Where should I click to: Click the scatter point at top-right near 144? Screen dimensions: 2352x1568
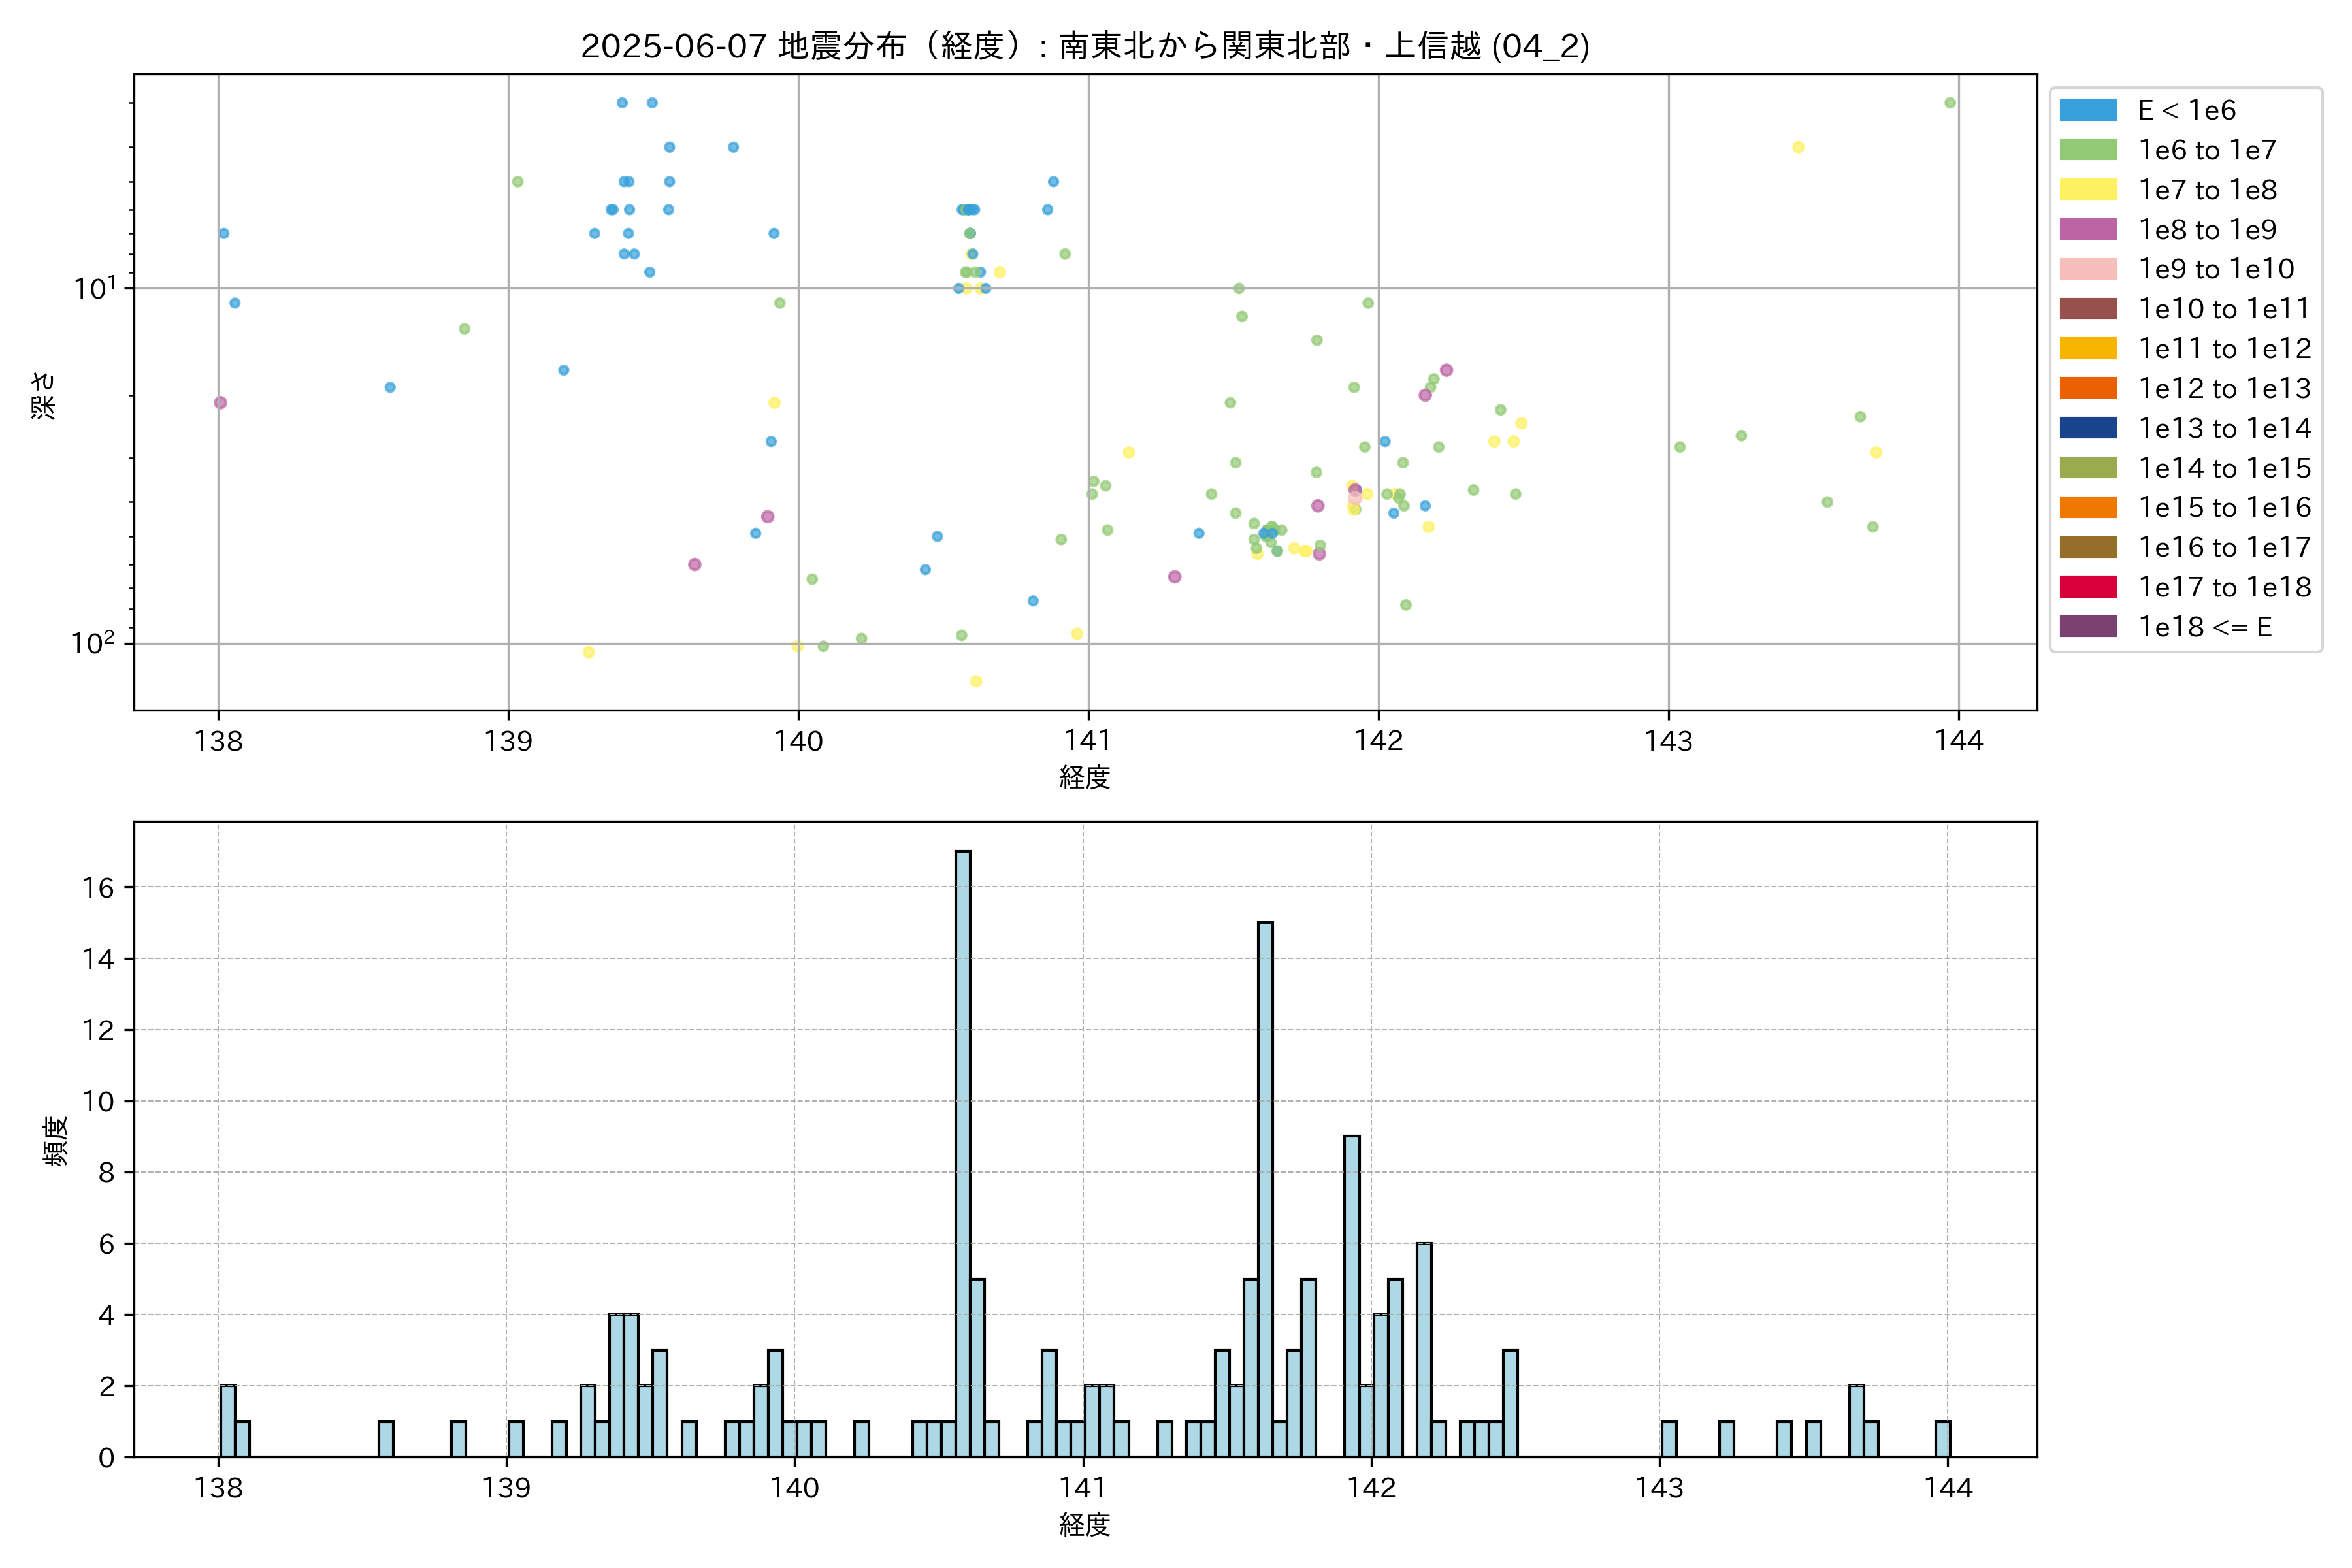click(1949, 103)
